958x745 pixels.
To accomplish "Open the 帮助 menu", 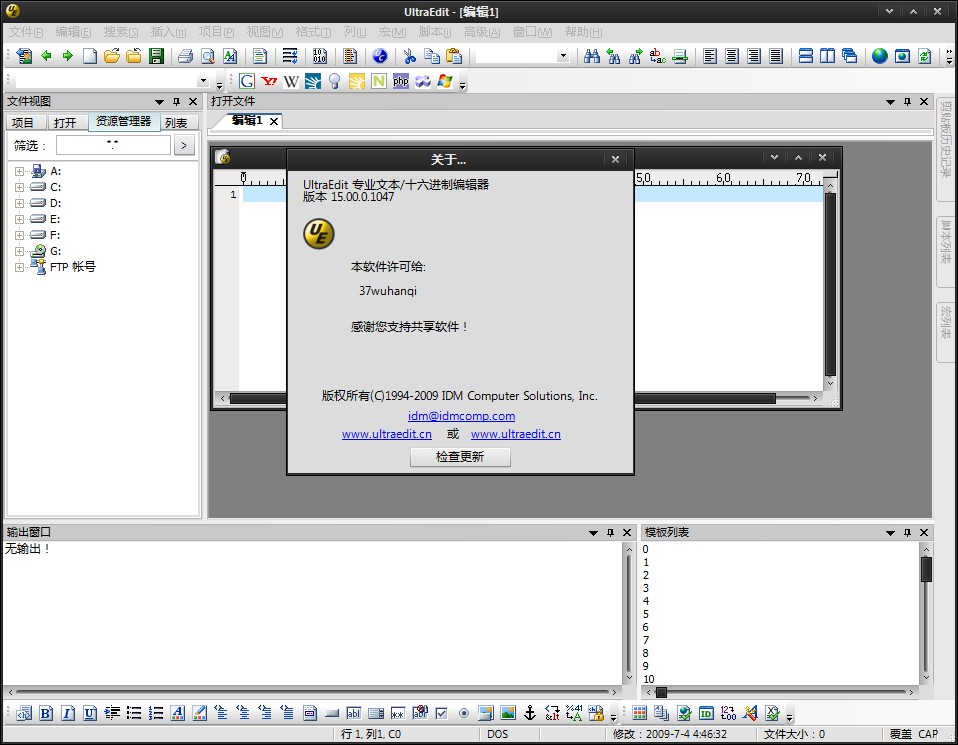I will 583,32.
